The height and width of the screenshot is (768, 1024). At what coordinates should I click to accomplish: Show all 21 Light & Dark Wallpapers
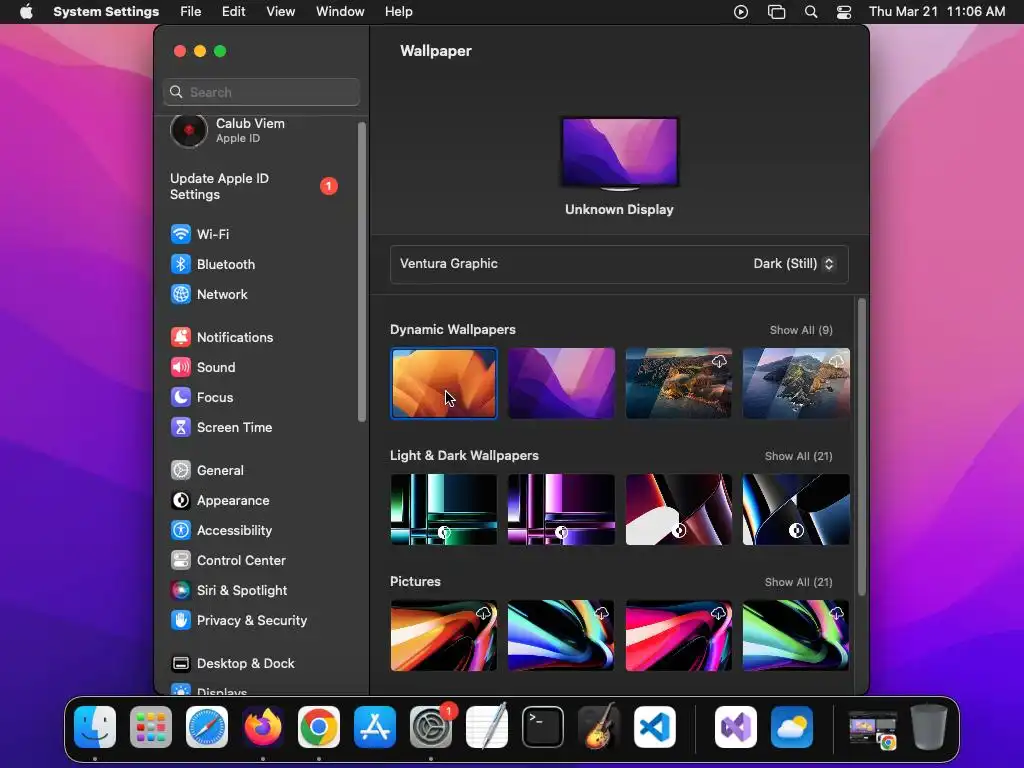coord(798,456)
